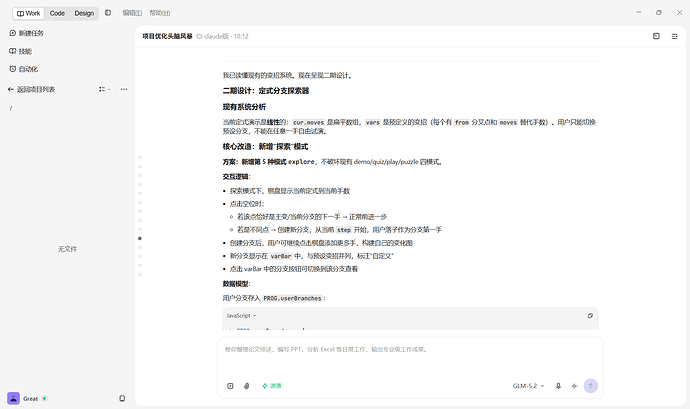Switch to the Work tab
Screen dimensions: 690x409
point(29,13)
